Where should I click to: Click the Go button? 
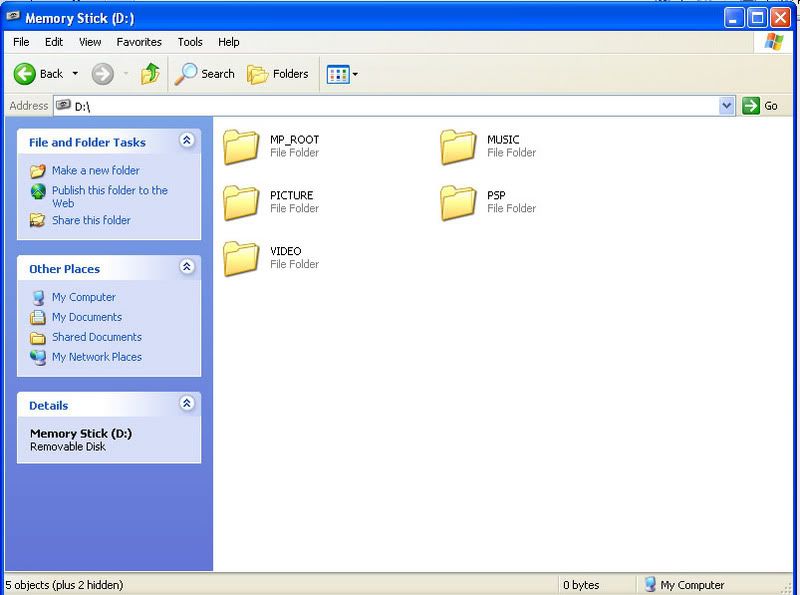click(x=760, y=106)
